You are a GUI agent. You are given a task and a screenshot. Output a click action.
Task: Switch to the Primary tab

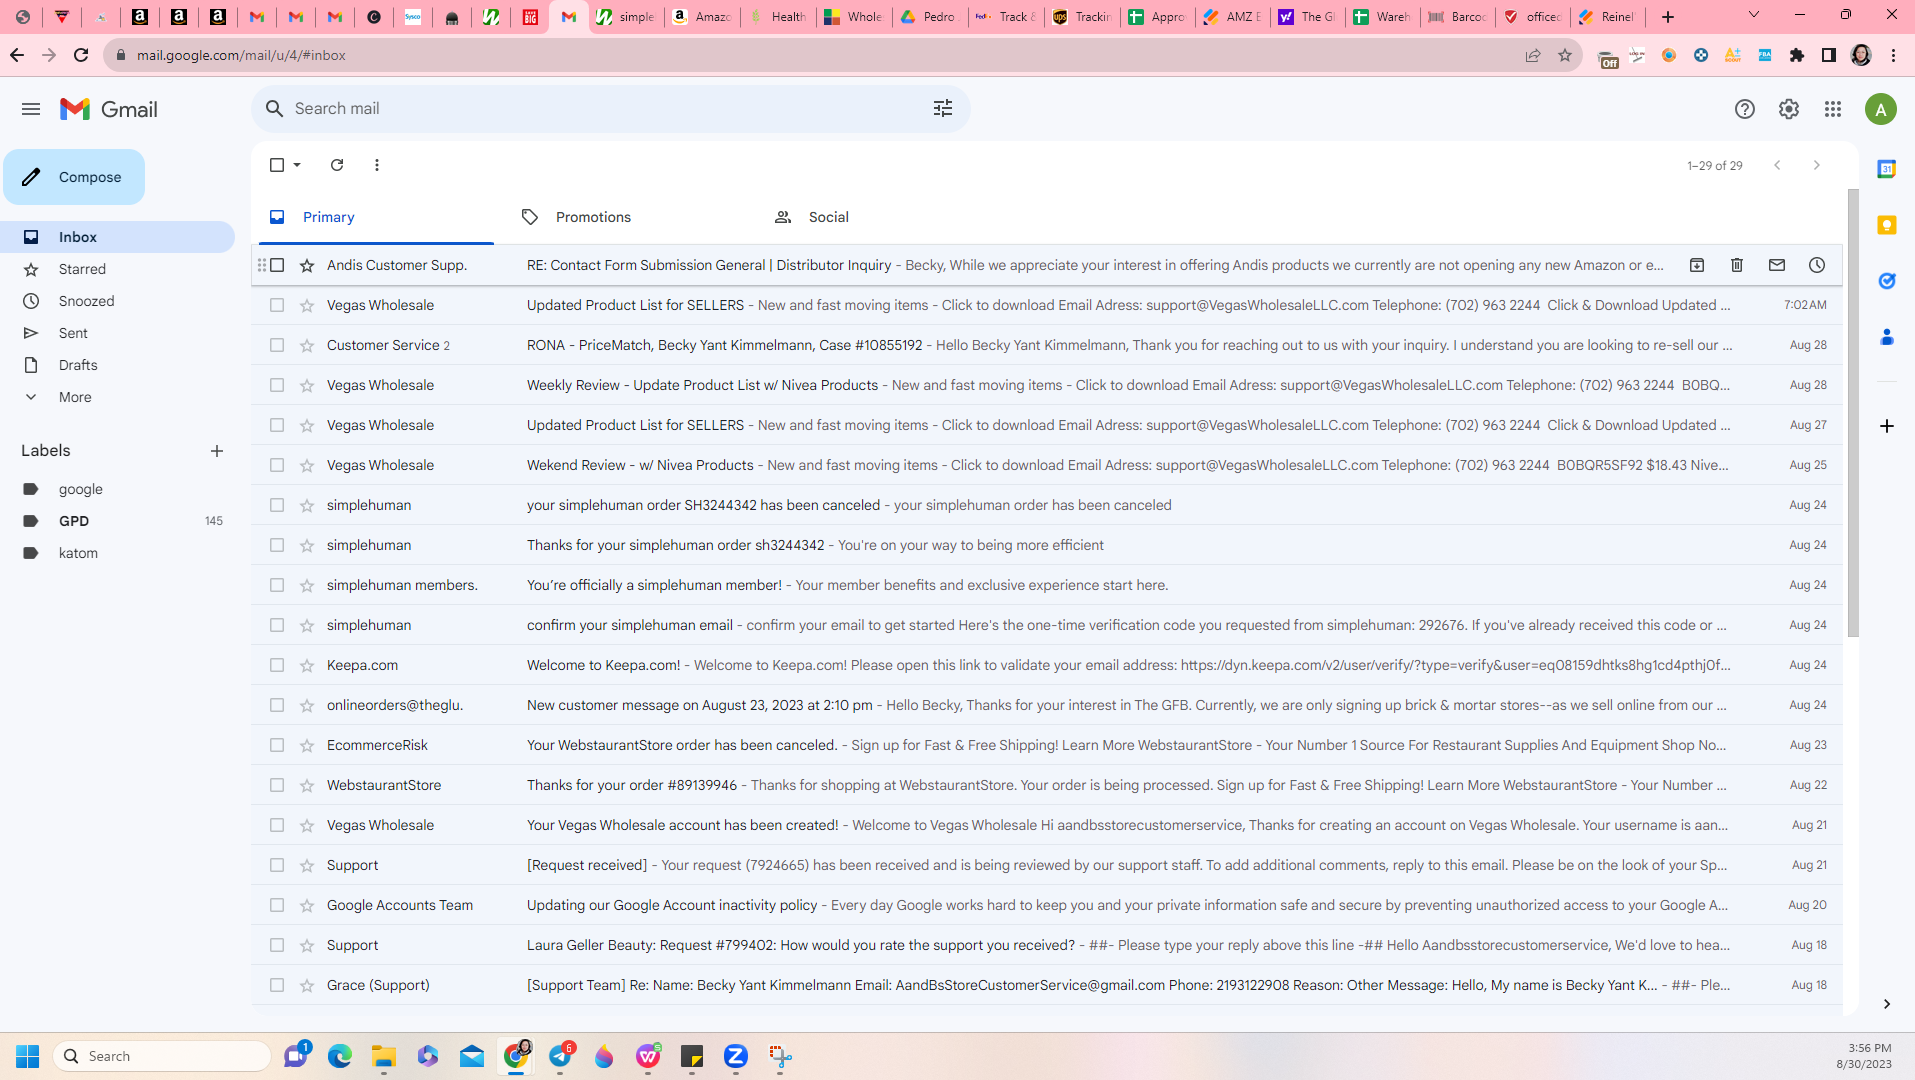[x=376, y=217]
